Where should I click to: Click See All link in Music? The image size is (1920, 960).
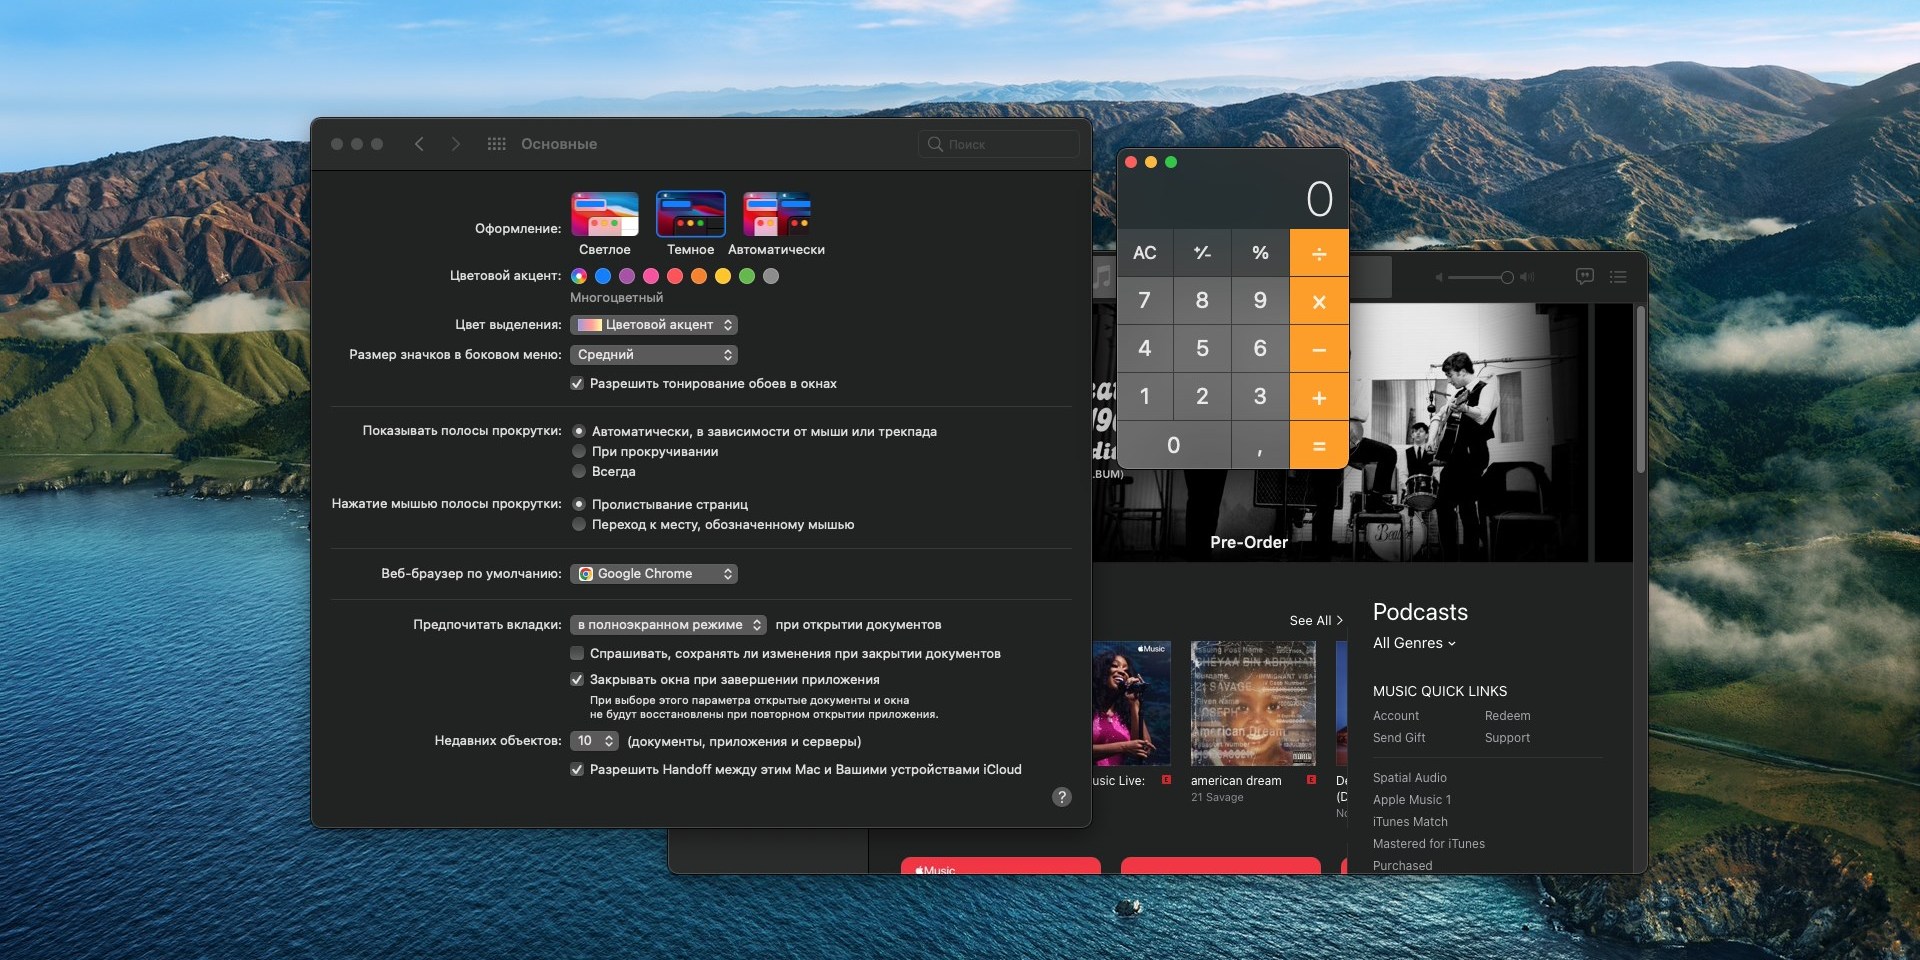point(1315,621)
